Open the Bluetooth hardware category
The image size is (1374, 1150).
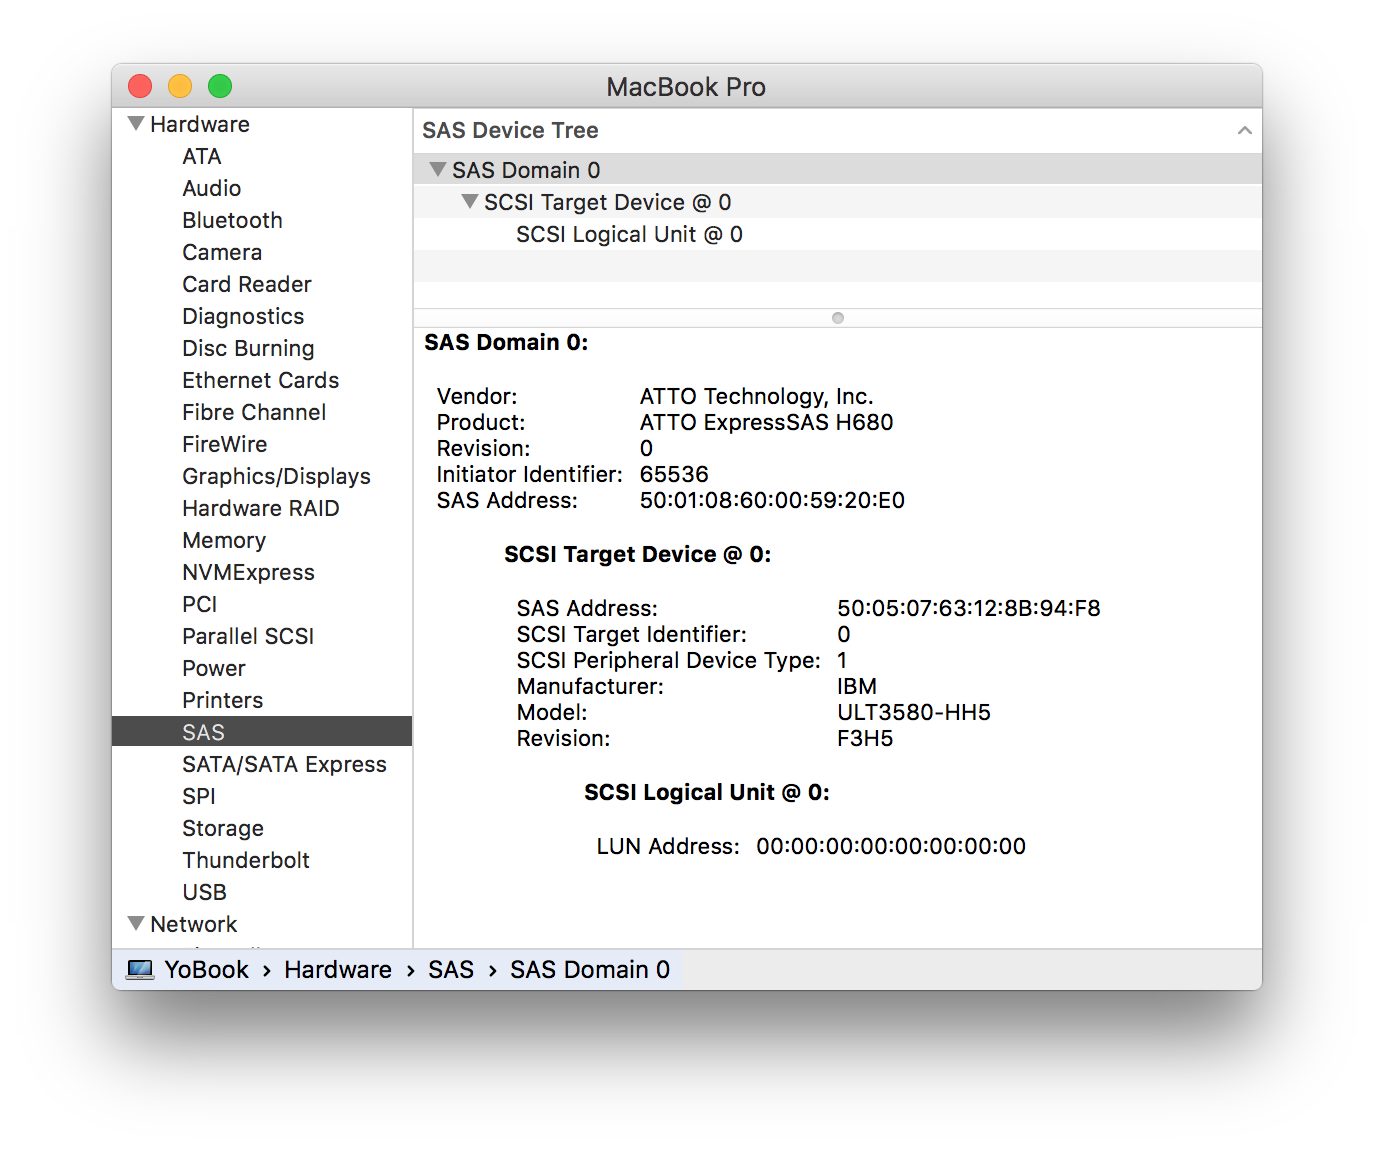(x=232, y=220)
